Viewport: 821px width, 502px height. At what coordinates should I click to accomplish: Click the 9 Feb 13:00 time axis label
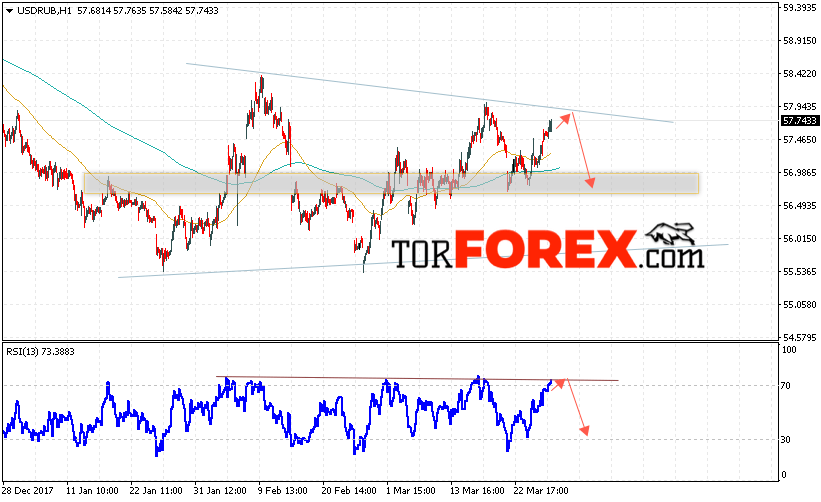coord(282,491)
